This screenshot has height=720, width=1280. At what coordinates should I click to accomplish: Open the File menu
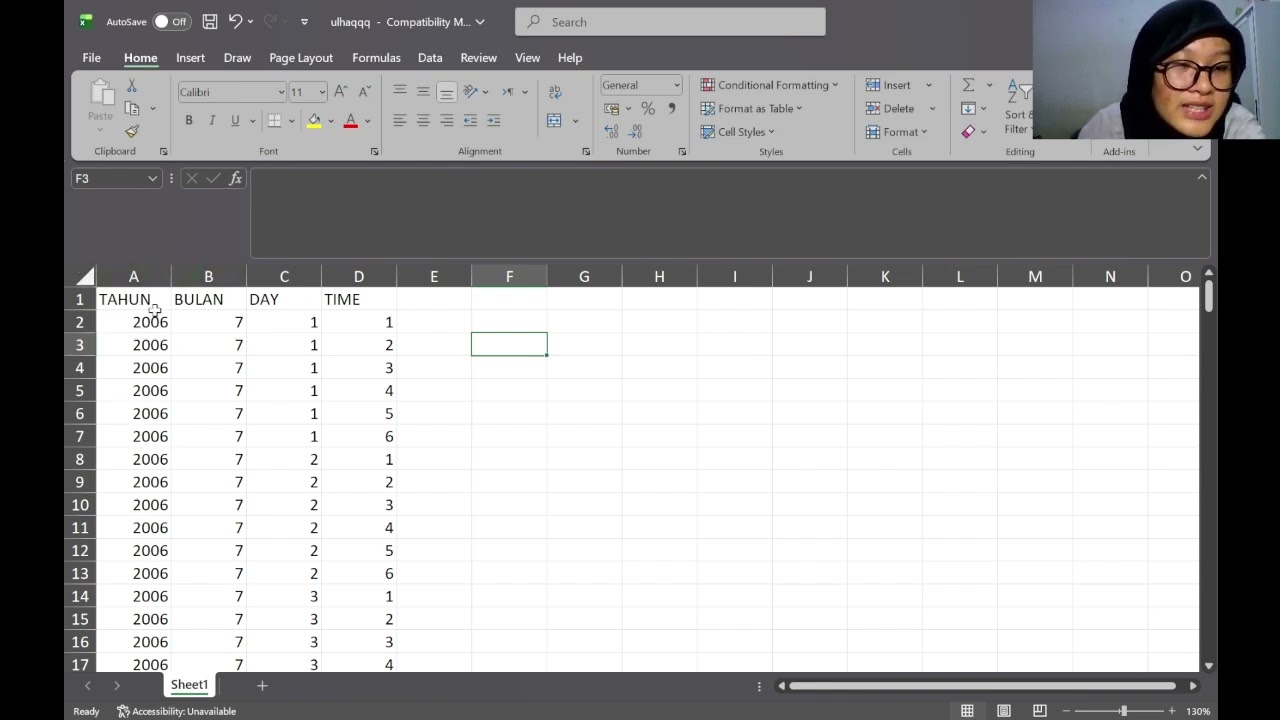pyautogui.click(x=91, y=58)
